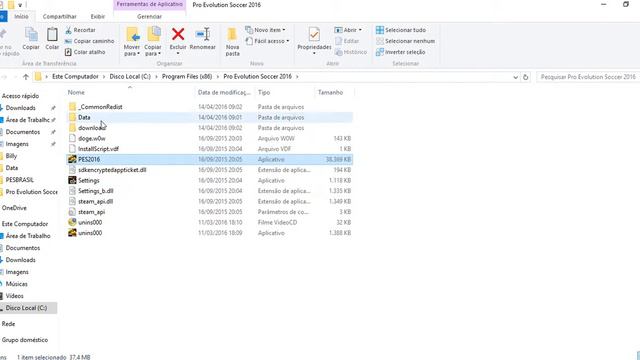This screenshot has height=360, width=640.
Task: Click Pro Evolution Soccer 2016 breadcrumb
Action: (x=258, y=77)
